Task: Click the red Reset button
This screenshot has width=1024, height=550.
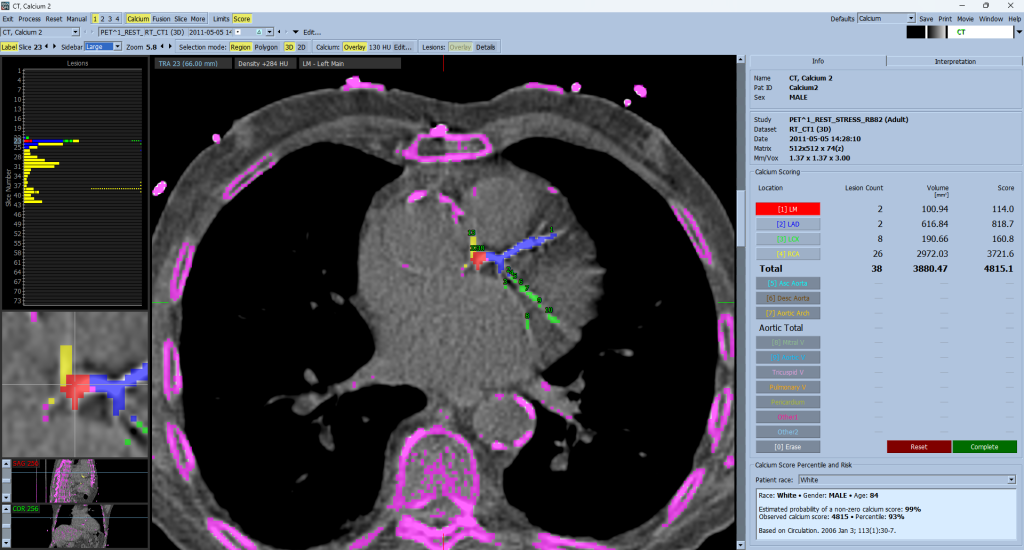Action: 918,447
